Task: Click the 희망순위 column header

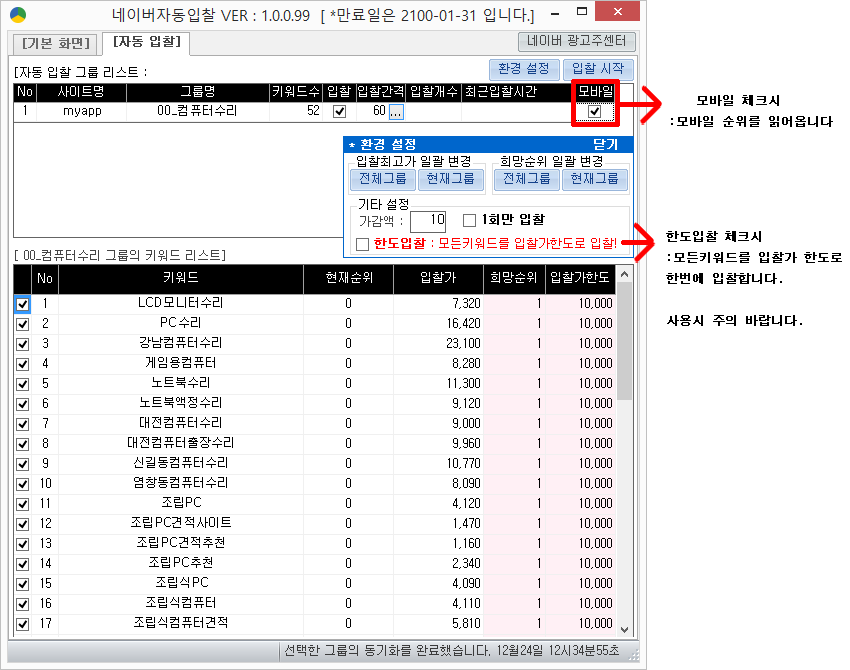Action: click(x=514, y=278)
